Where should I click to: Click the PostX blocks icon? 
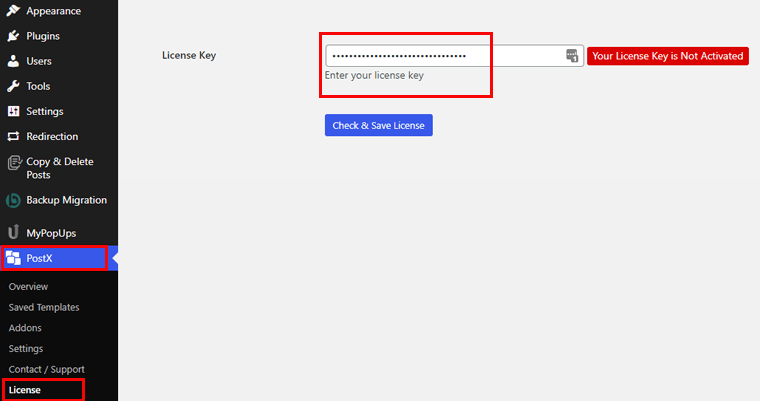[x=13, y=259]
